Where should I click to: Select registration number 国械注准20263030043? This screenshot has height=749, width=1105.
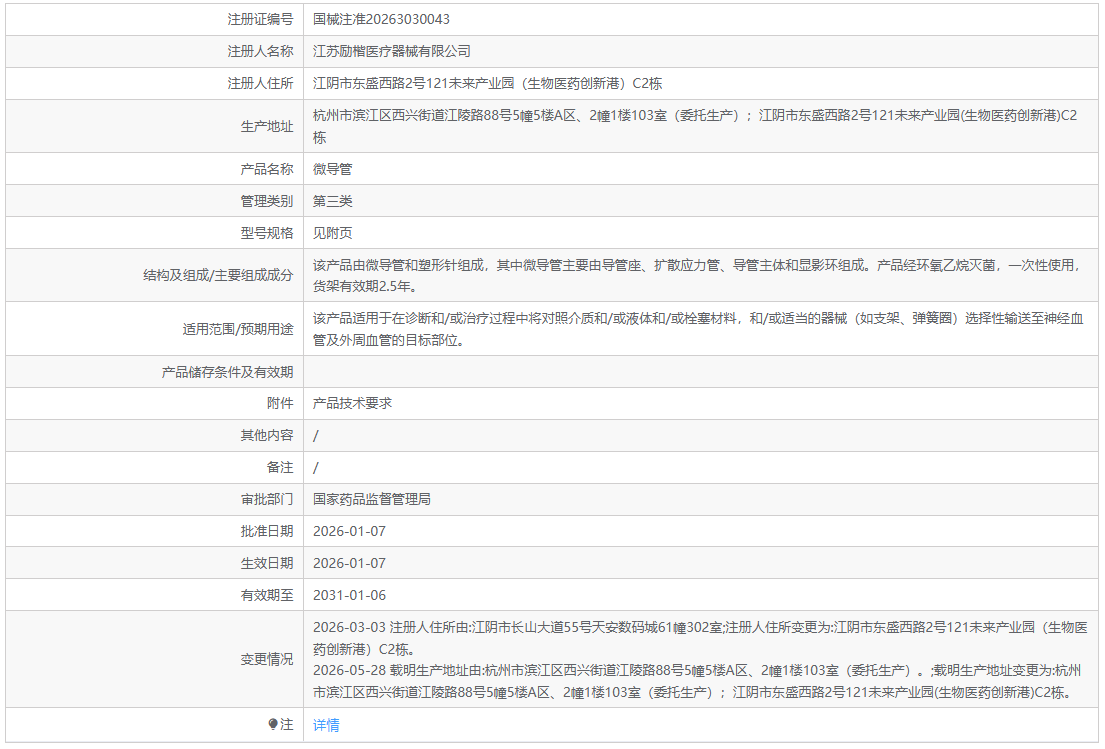[381, 19]
